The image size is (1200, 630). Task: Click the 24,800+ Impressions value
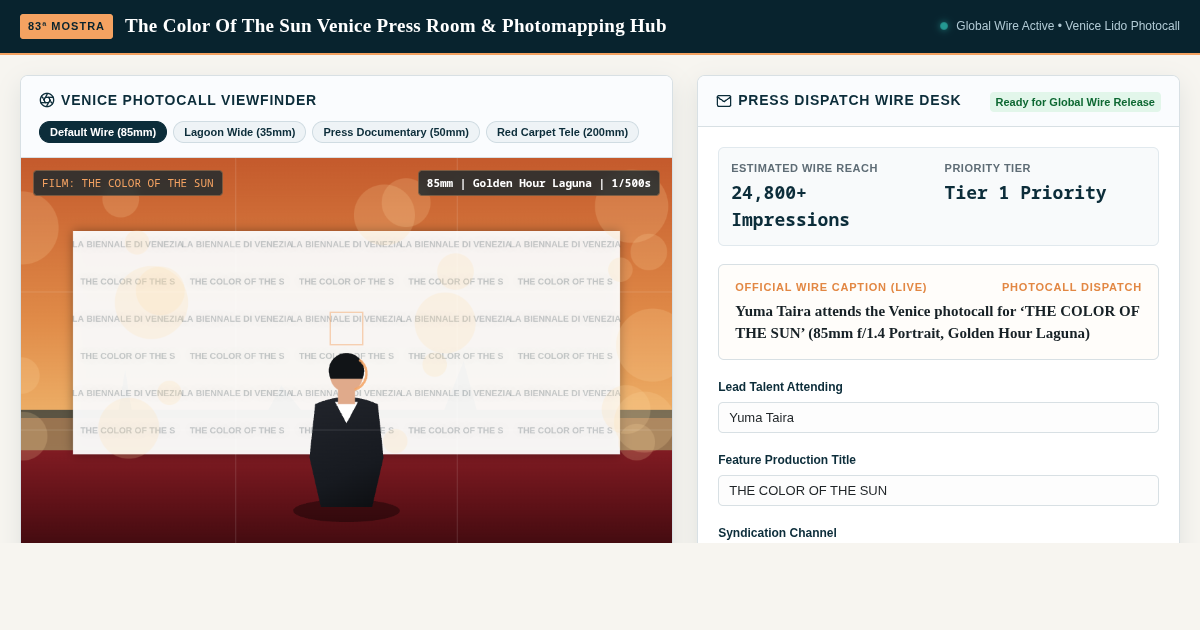(x=790, y=206)
